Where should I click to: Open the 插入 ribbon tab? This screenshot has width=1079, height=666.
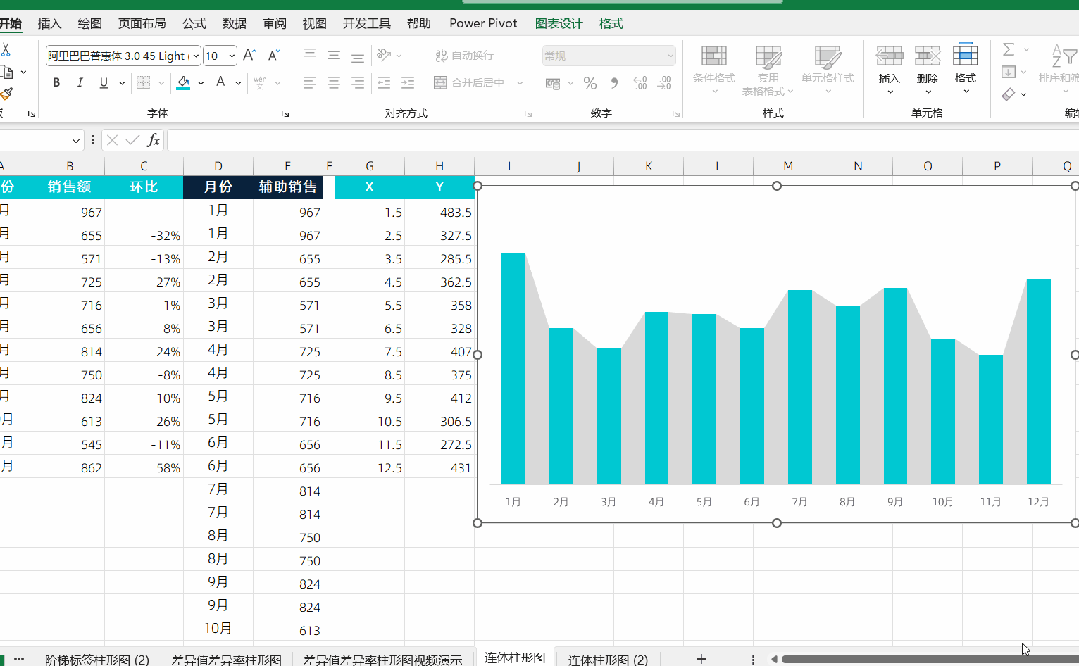(50, 23)
